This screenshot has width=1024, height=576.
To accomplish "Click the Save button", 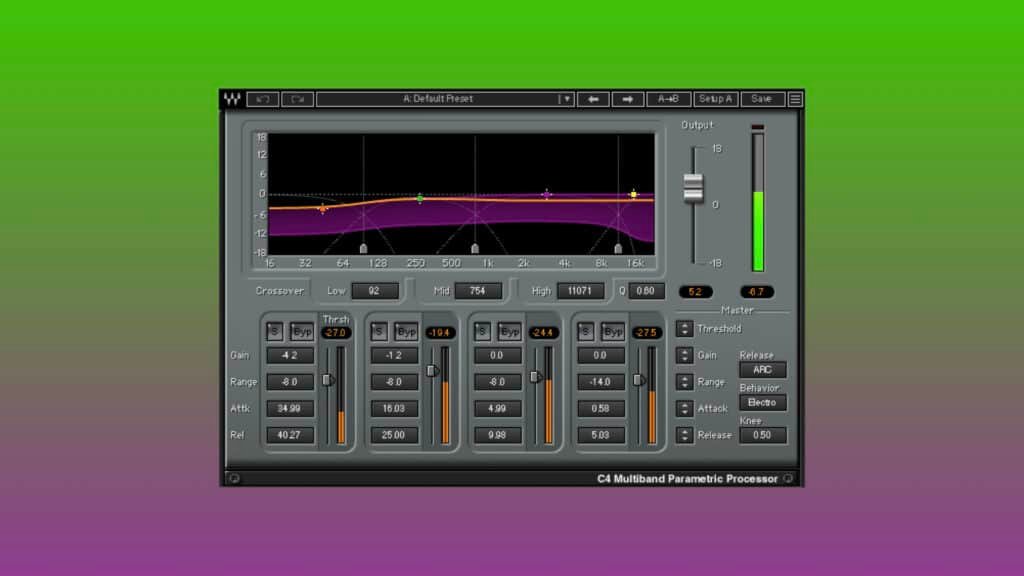I will pyautogui.click(x=762, y=99).
